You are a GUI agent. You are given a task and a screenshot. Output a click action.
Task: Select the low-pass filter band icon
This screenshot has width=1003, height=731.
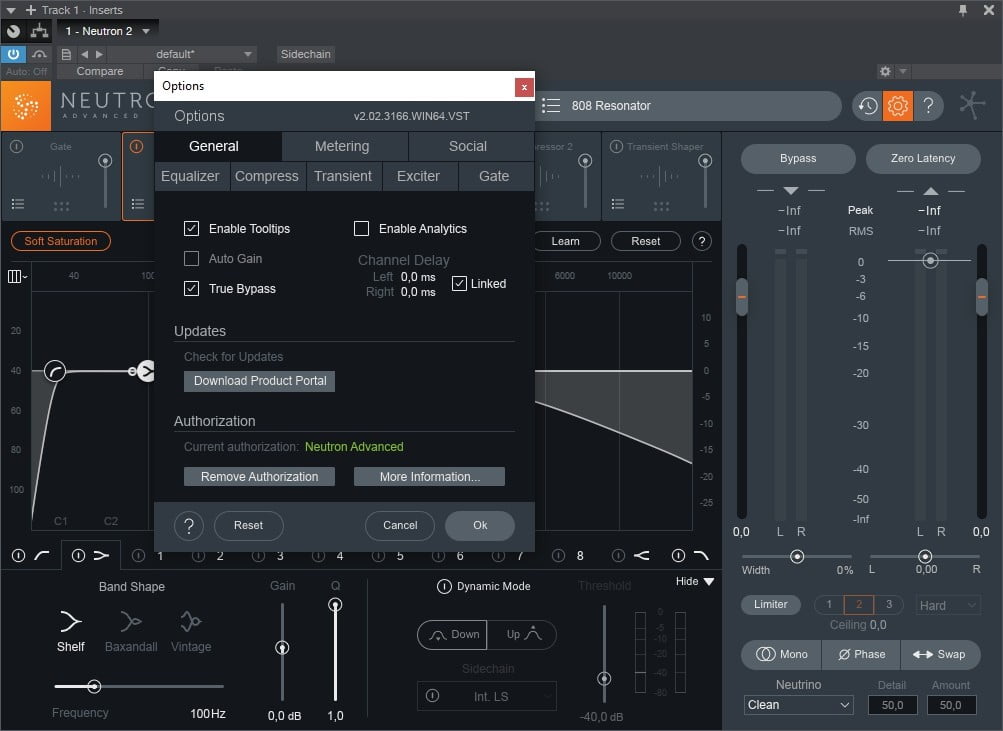(701, 555)
